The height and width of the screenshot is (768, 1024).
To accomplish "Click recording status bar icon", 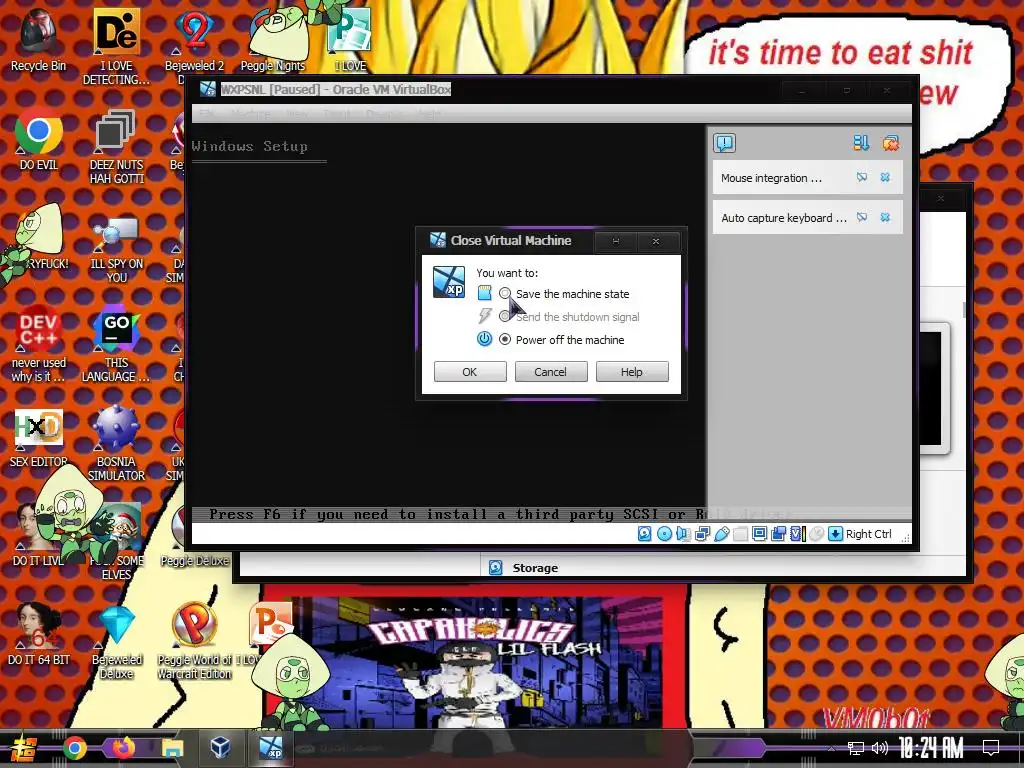I will 778,534.
